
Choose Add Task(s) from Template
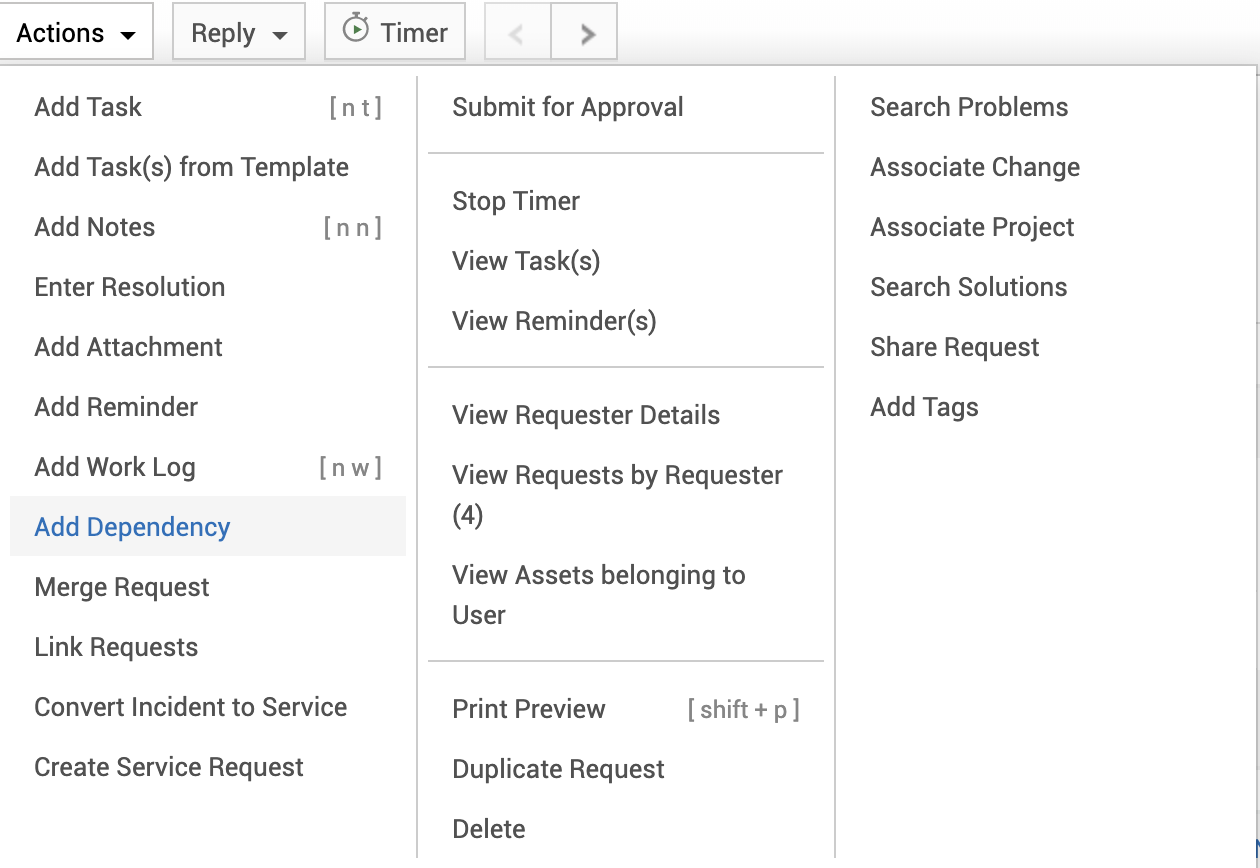click(191, 167)
